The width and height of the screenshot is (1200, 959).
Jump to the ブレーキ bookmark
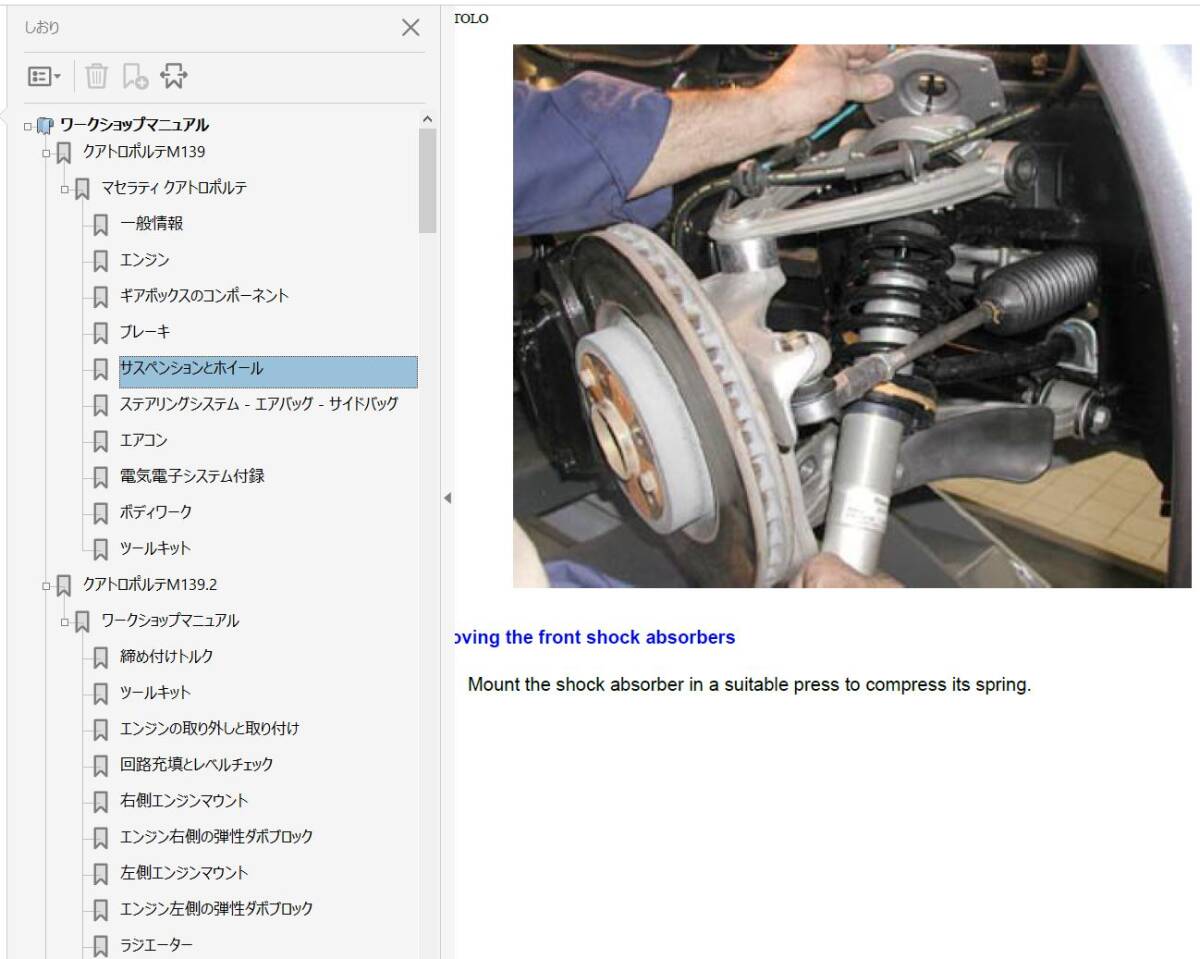[x=145, y=332]
